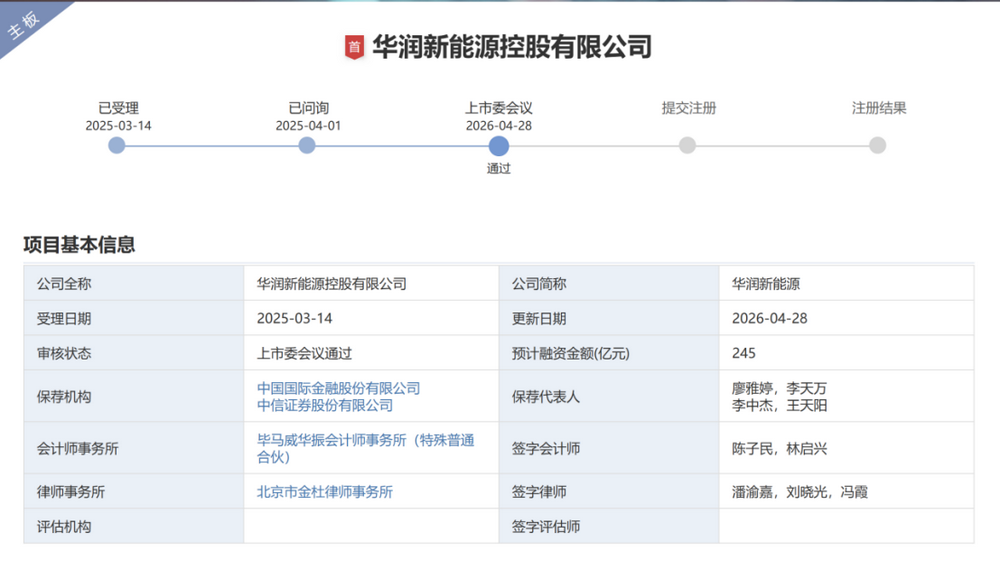Image resolution: width=1000 pixels, height=562 pixels.
Task: Click the 2025-04-01 date under 已问询
Action: (x=307, y=126)
